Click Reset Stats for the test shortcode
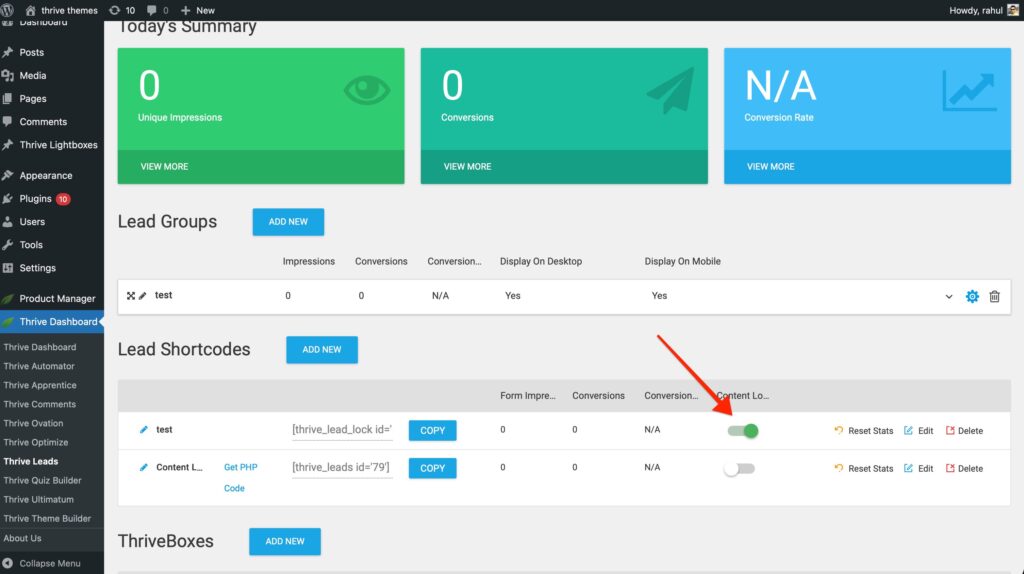The image size is (1024, 574). coord(863,431)
